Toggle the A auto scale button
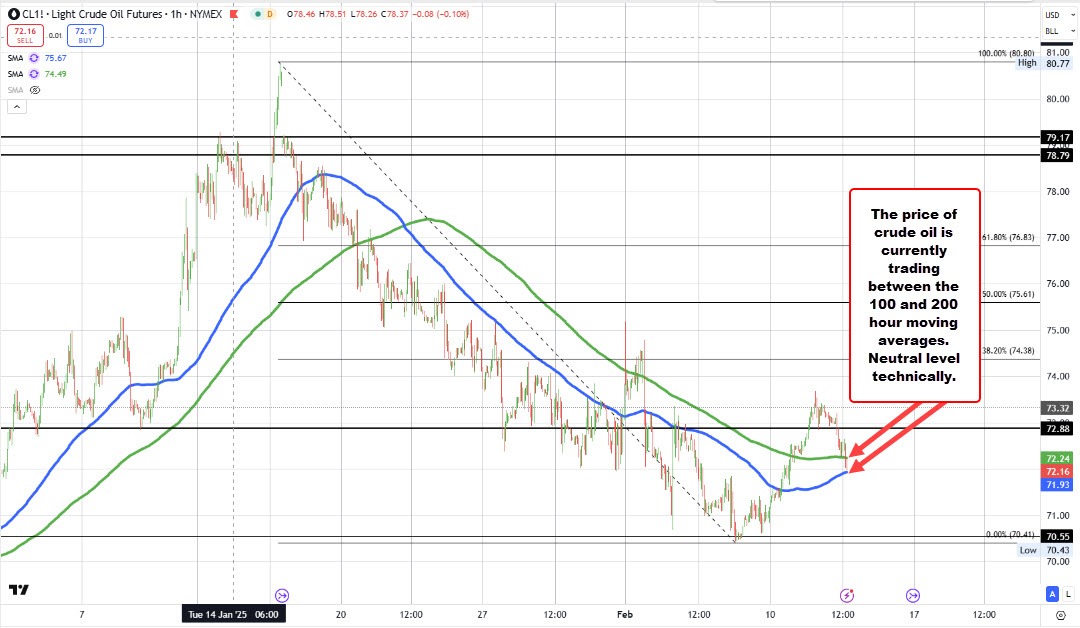This screenshot has width=1080, height=628. click(x=1052, y=594)
